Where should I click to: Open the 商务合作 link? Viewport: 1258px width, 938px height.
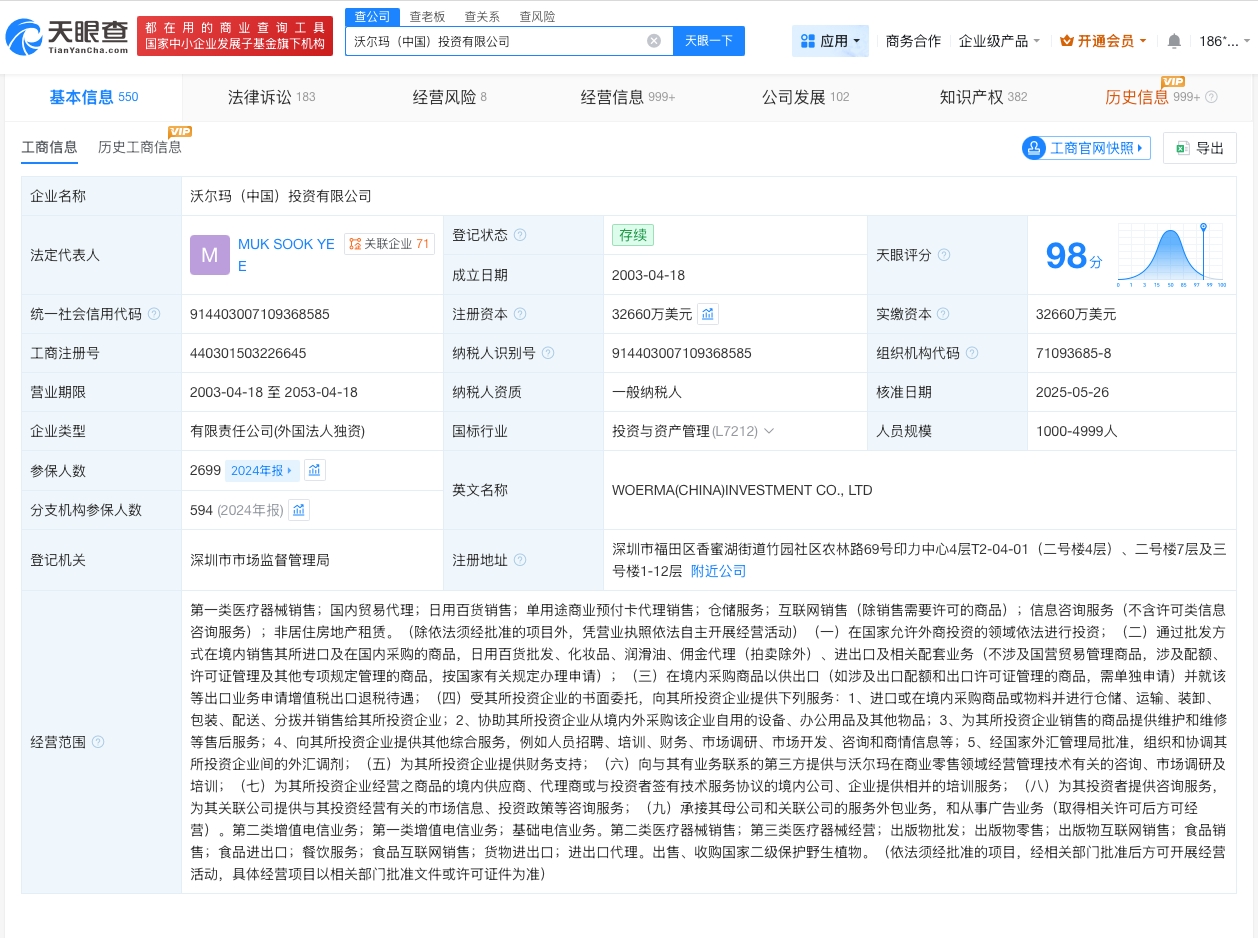pos(913,41)
